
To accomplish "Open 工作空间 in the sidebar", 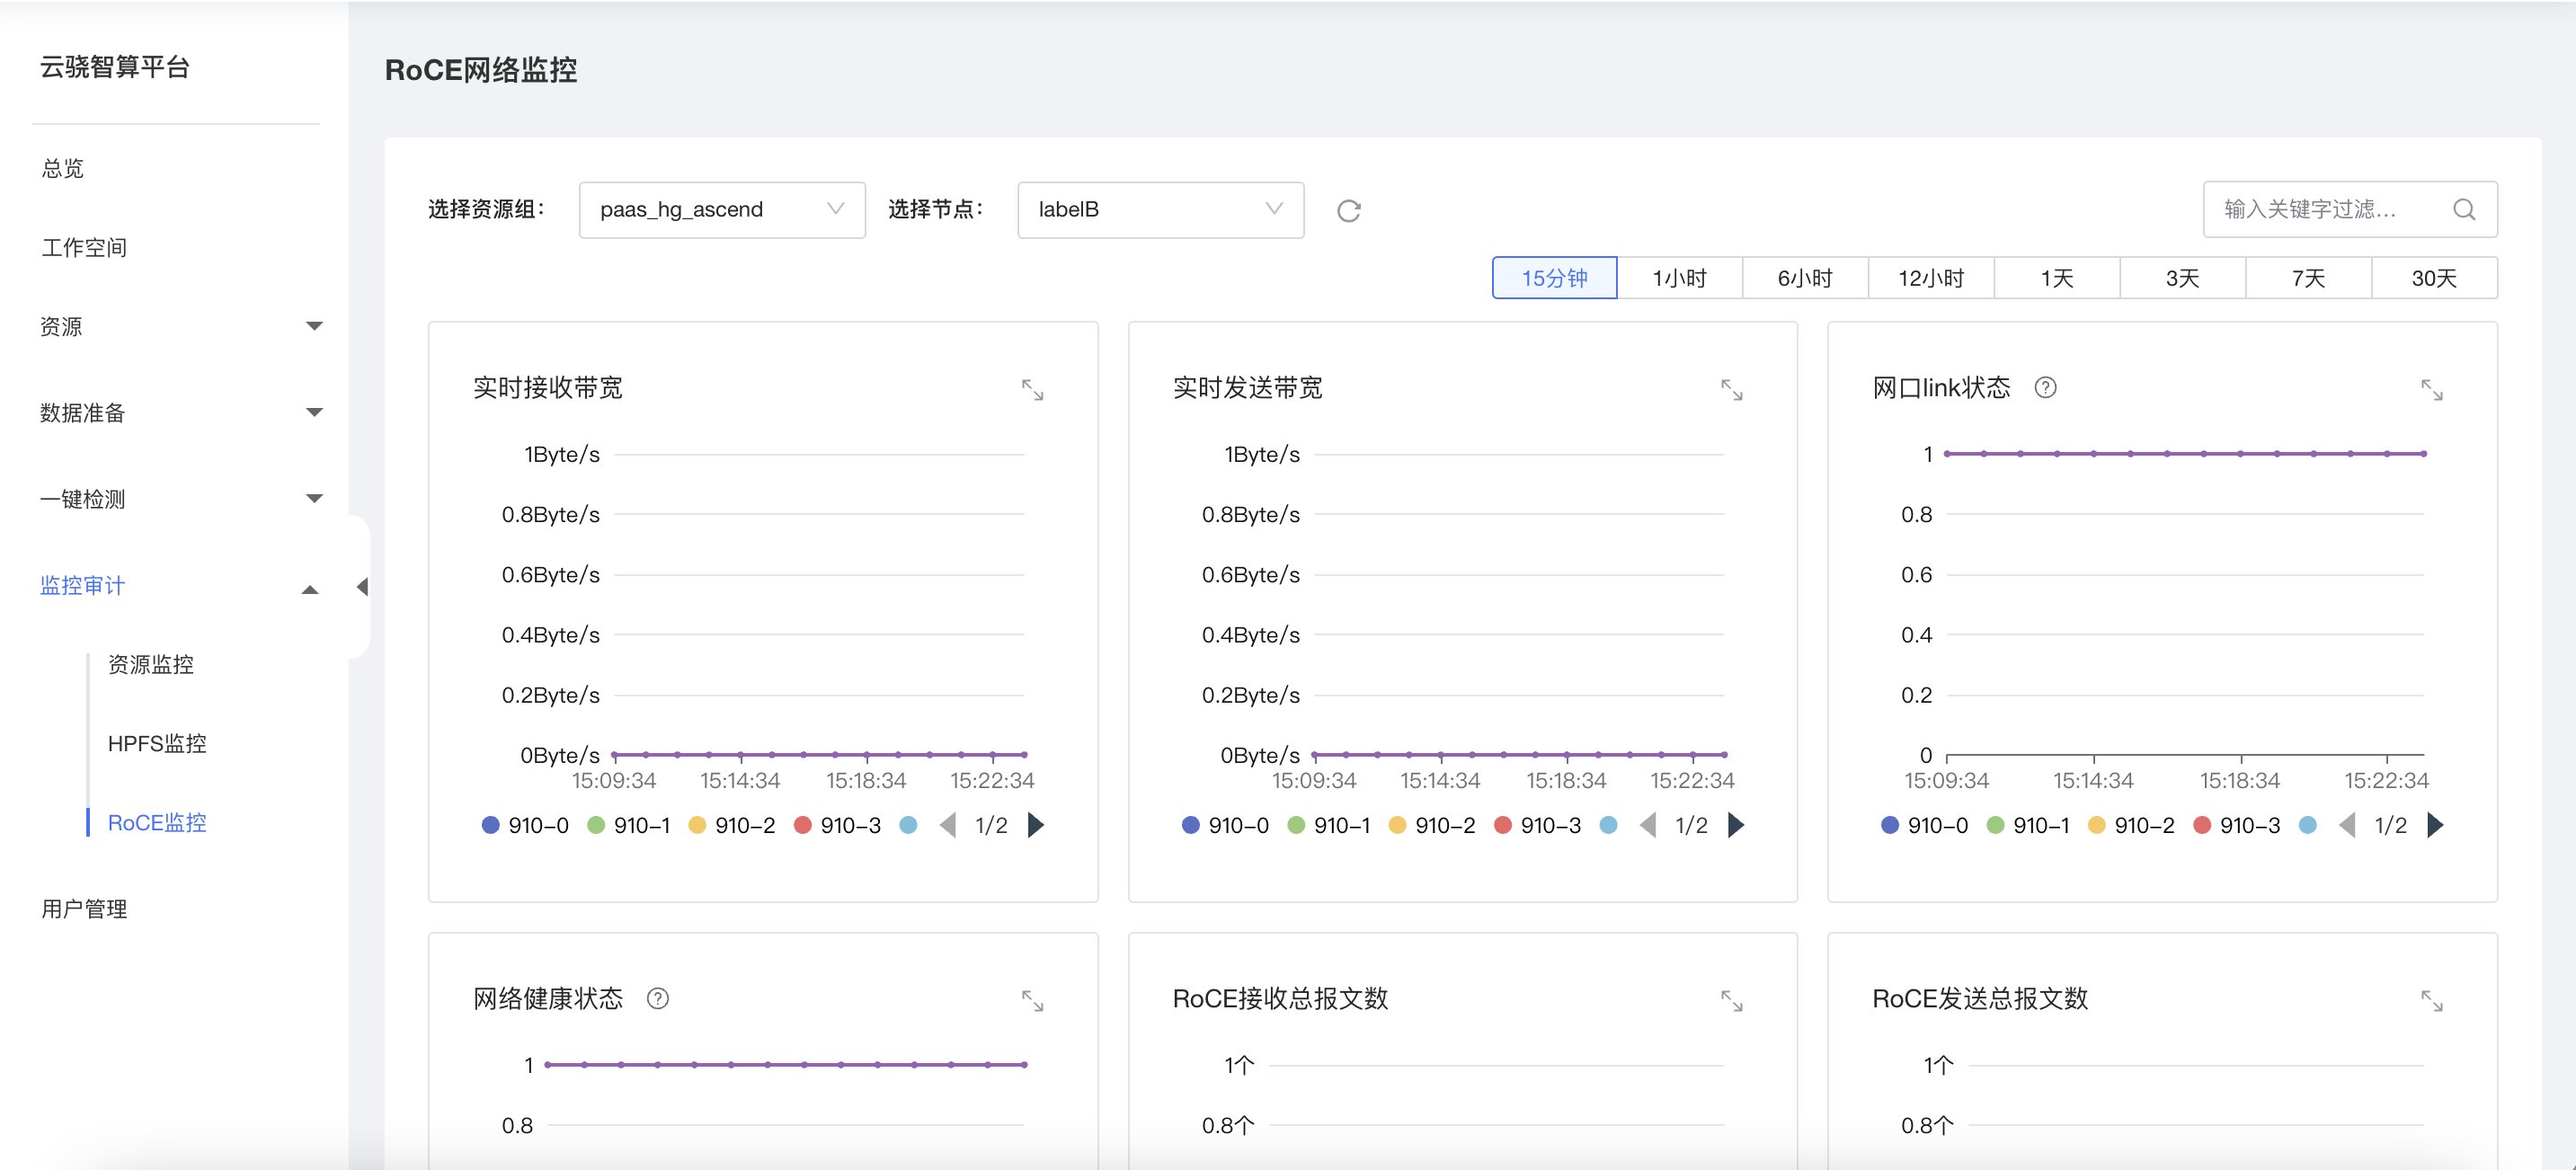I will pyautogui.click(x=84, y=247).
